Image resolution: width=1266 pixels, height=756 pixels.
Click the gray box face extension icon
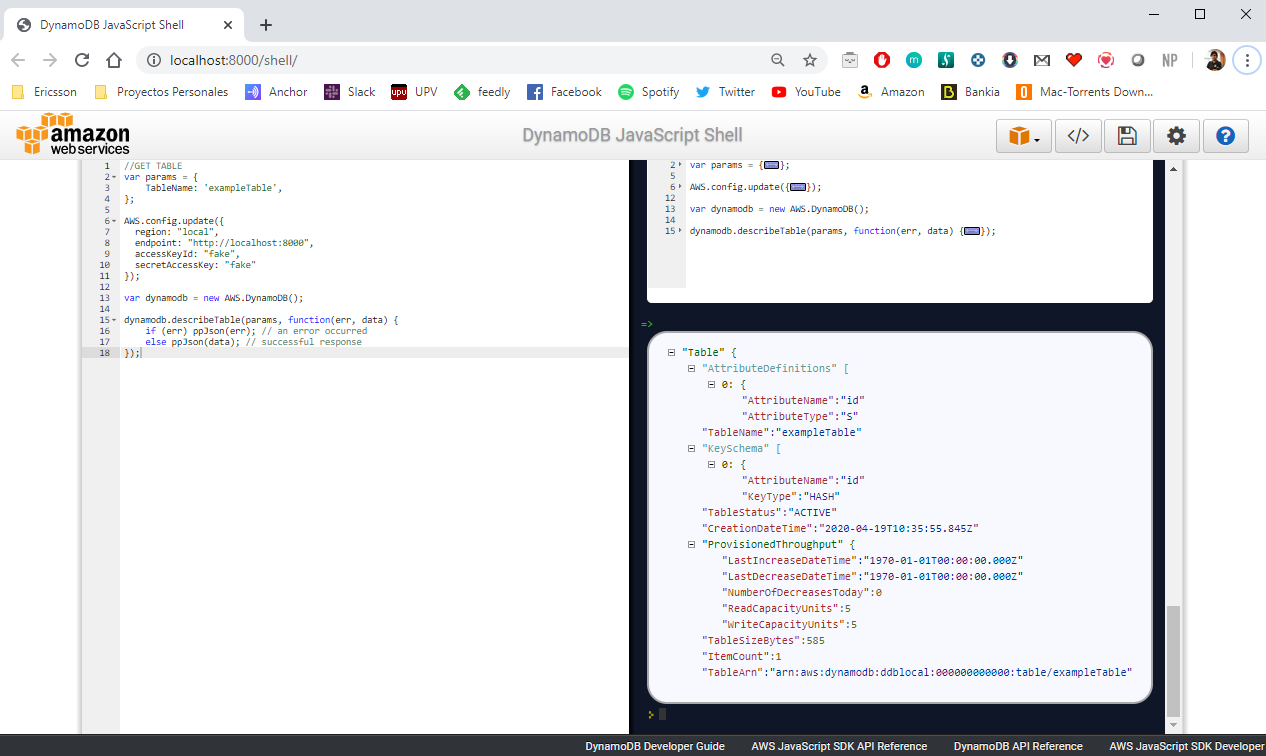point(850,60)
